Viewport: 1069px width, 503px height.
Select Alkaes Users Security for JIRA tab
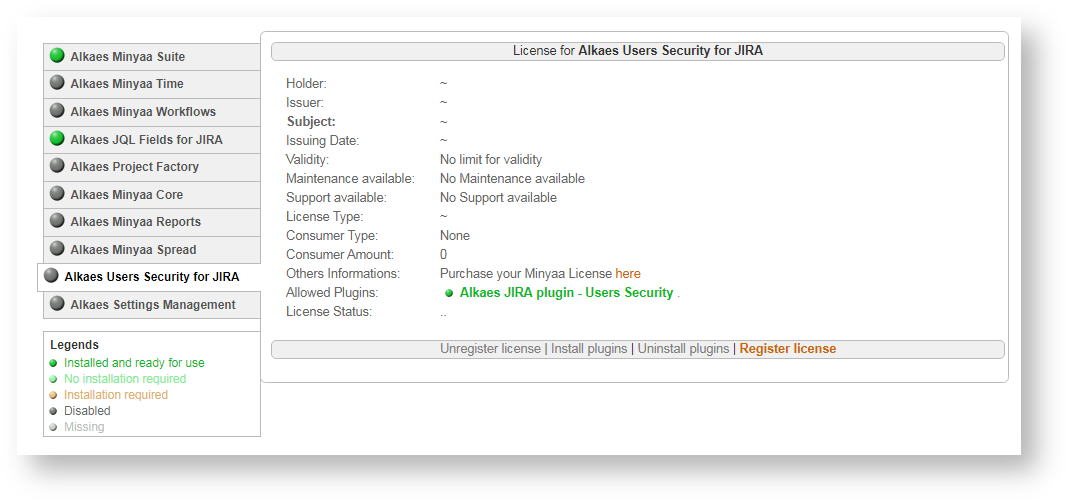point(149,277)
